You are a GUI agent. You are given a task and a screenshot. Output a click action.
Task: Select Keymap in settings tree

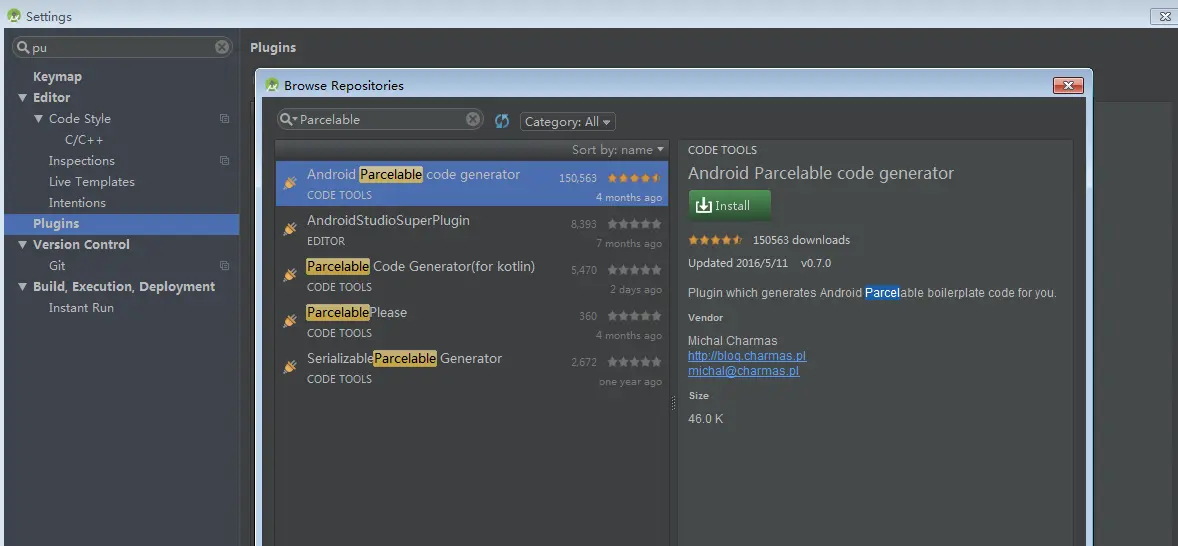(x=57, y=77)
